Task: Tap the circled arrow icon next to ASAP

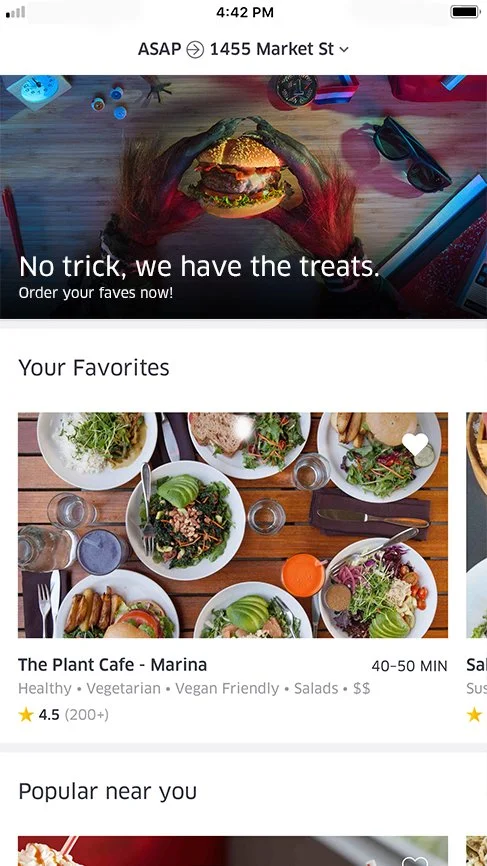Action: click(x=194, y=50)
